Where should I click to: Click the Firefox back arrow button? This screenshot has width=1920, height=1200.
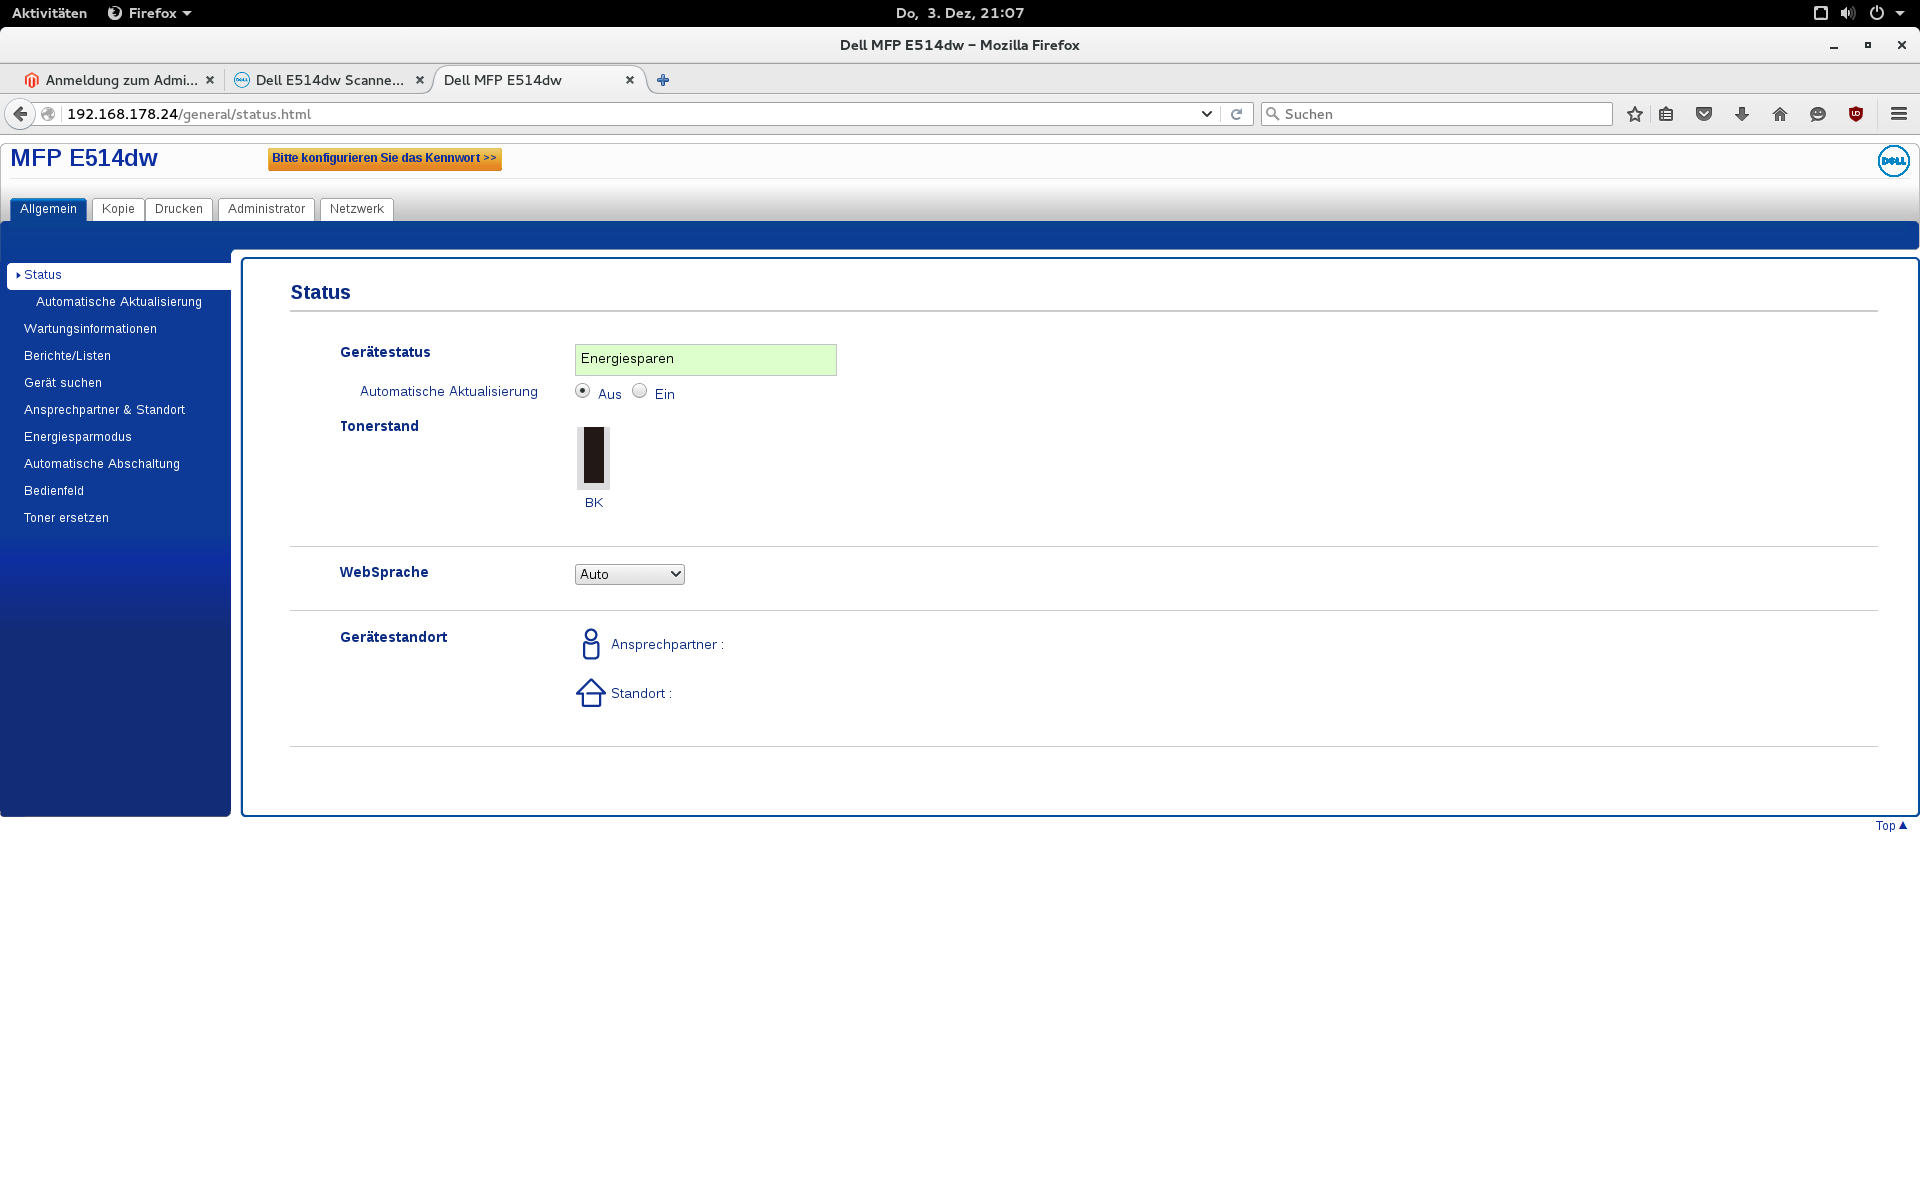20,114
